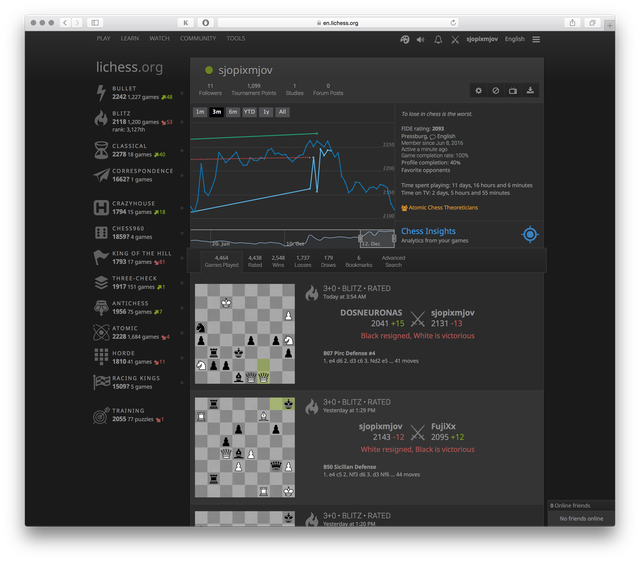The image size is (640, 562).
Task: Select the 6m chart range
Action: pos(233,112)
